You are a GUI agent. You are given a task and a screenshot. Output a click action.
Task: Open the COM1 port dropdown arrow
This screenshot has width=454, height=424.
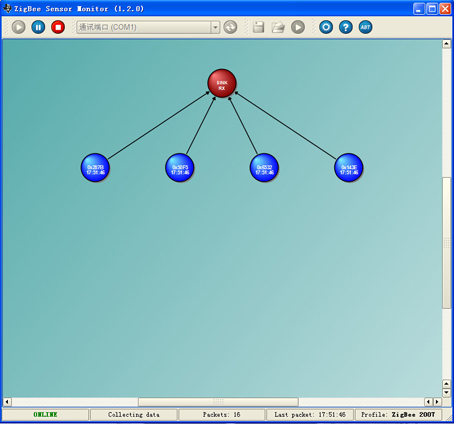coord(215,27)
